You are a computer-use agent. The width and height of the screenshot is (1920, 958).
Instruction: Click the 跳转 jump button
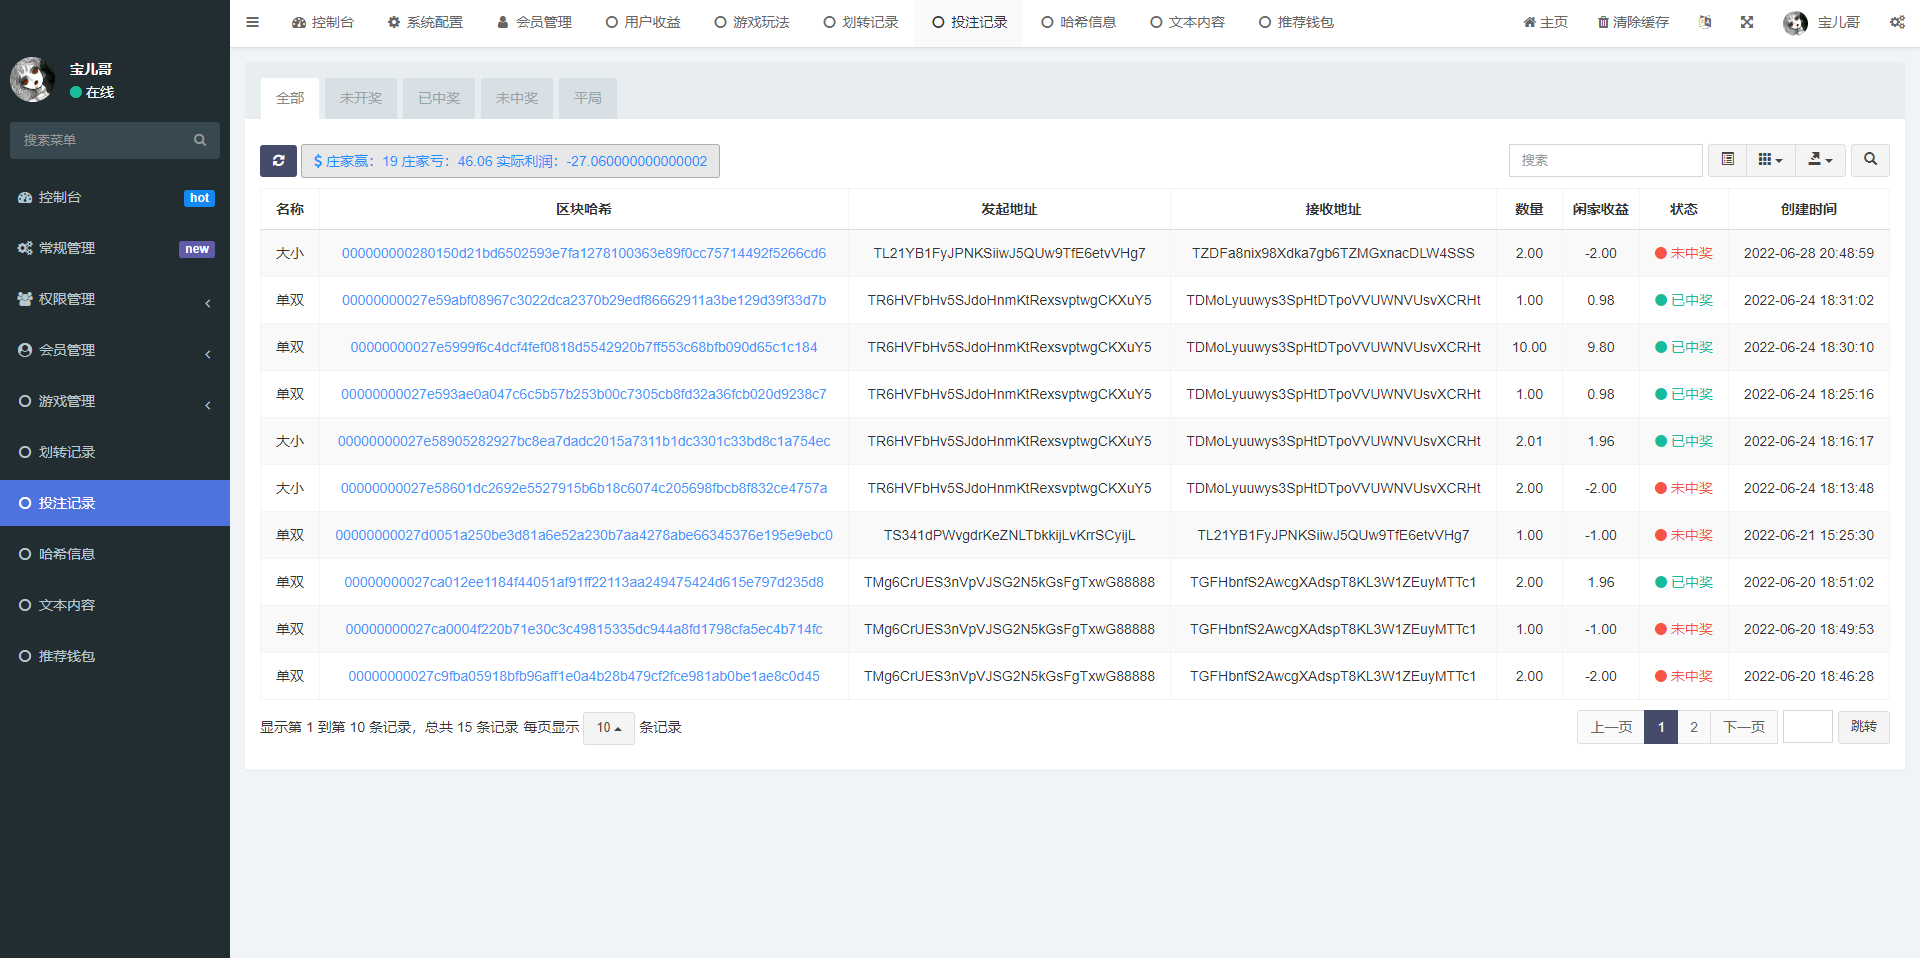pos(1863,727)
